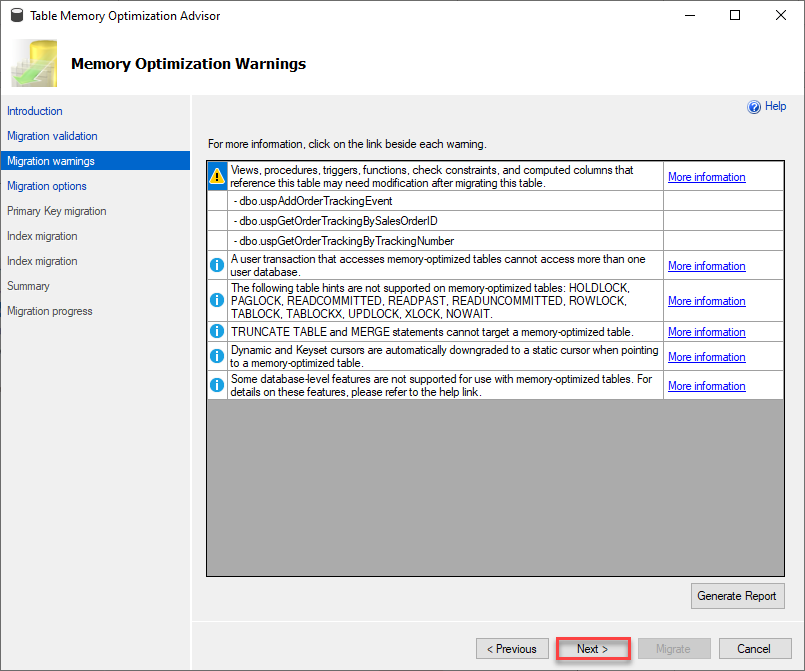The image size is (805, 671).
Task: Click the wizard database graphic in header
Action: pyautogui.click(x=34, y=63)
